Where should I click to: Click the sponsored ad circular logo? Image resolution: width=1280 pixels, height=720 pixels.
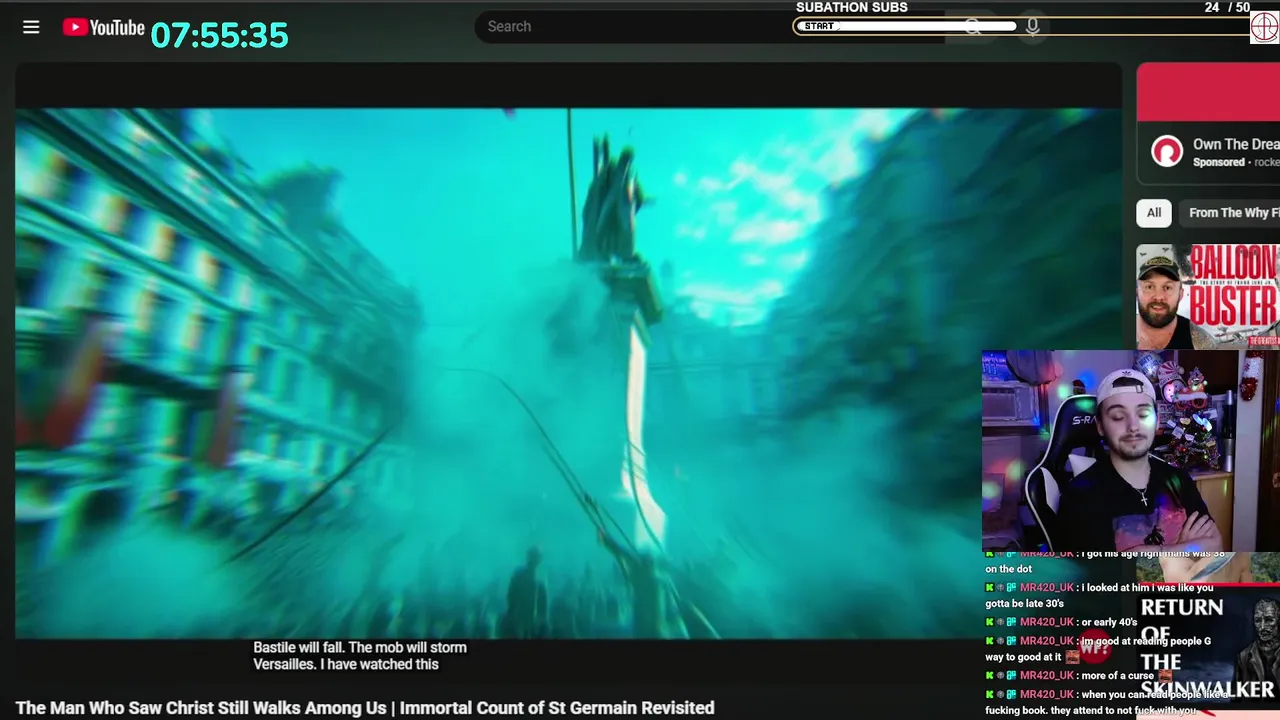(x=1166, y=152)
